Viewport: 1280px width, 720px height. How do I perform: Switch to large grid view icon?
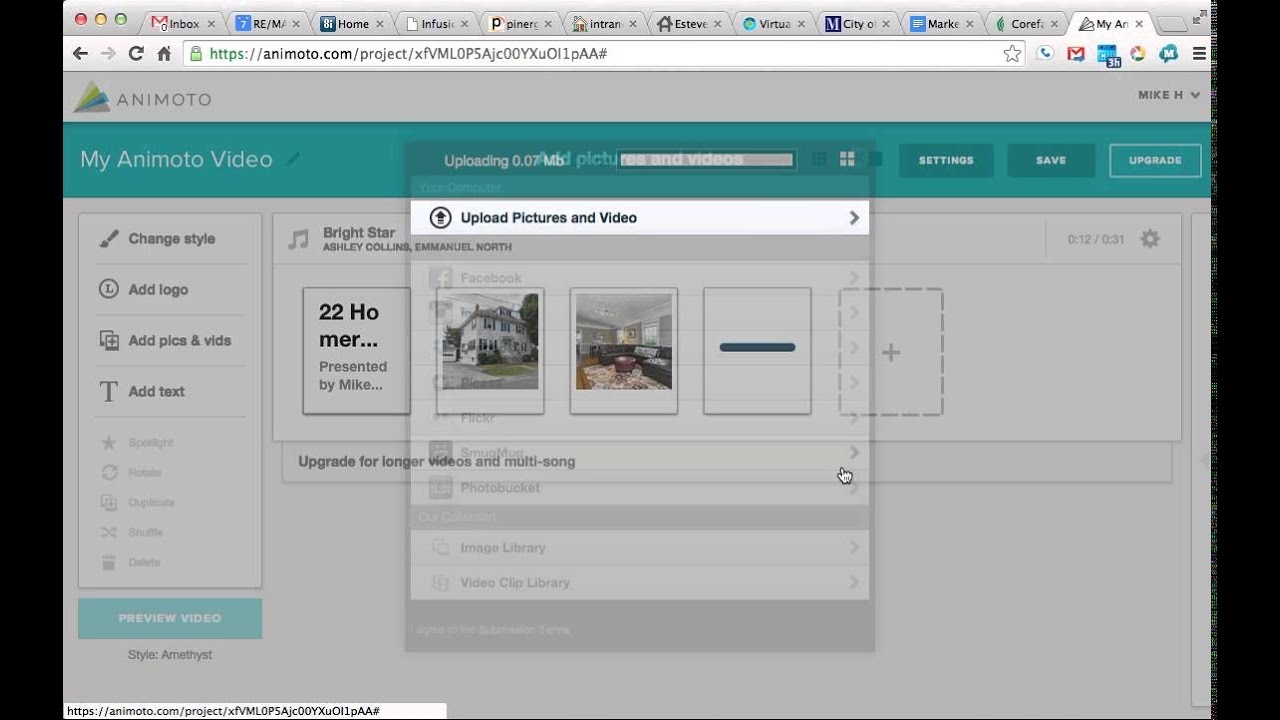pyautogui.click(x=847, y=159)
